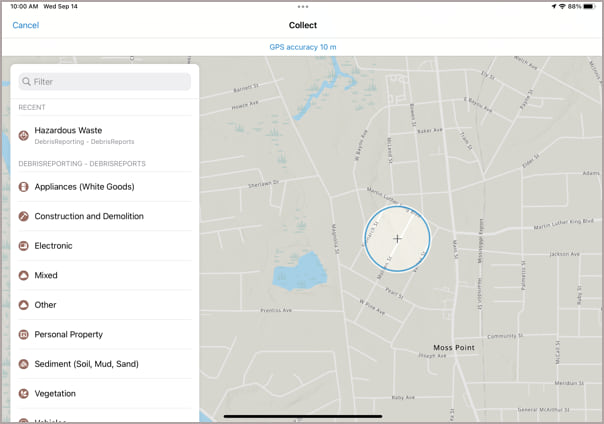Viewport: 604px width, 424px height.
Task: Tap the Wi-Fi icon in status bar
Action: pos(562,7)
